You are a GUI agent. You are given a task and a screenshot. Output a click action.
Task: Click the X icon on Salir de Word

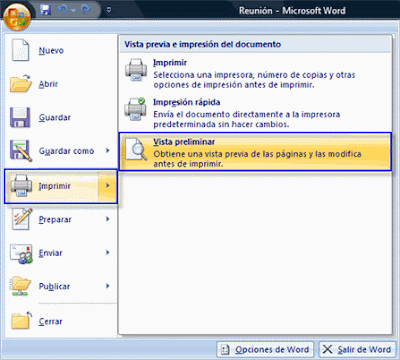pyautogui.click(x=327, y=349)
